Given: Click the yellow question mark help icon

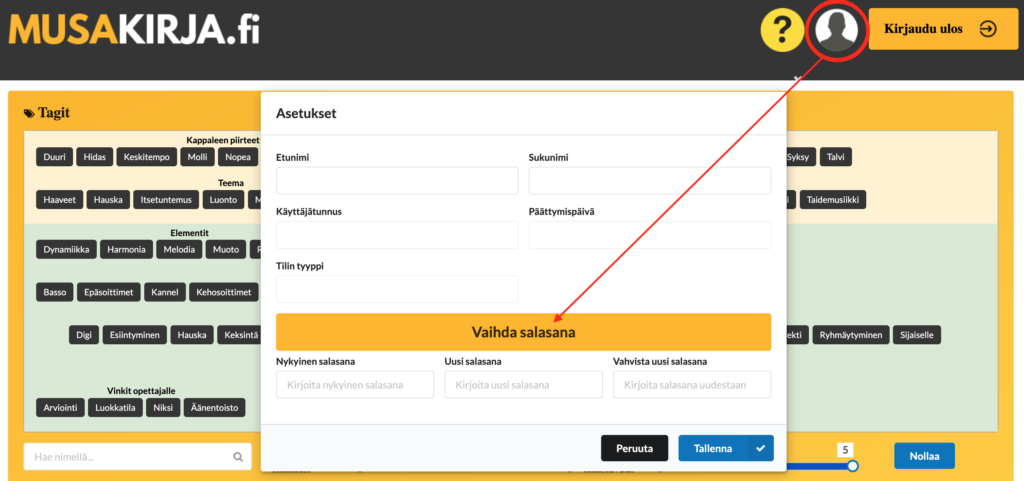Looking at the screenshot, I should click(x=782, y=30).
